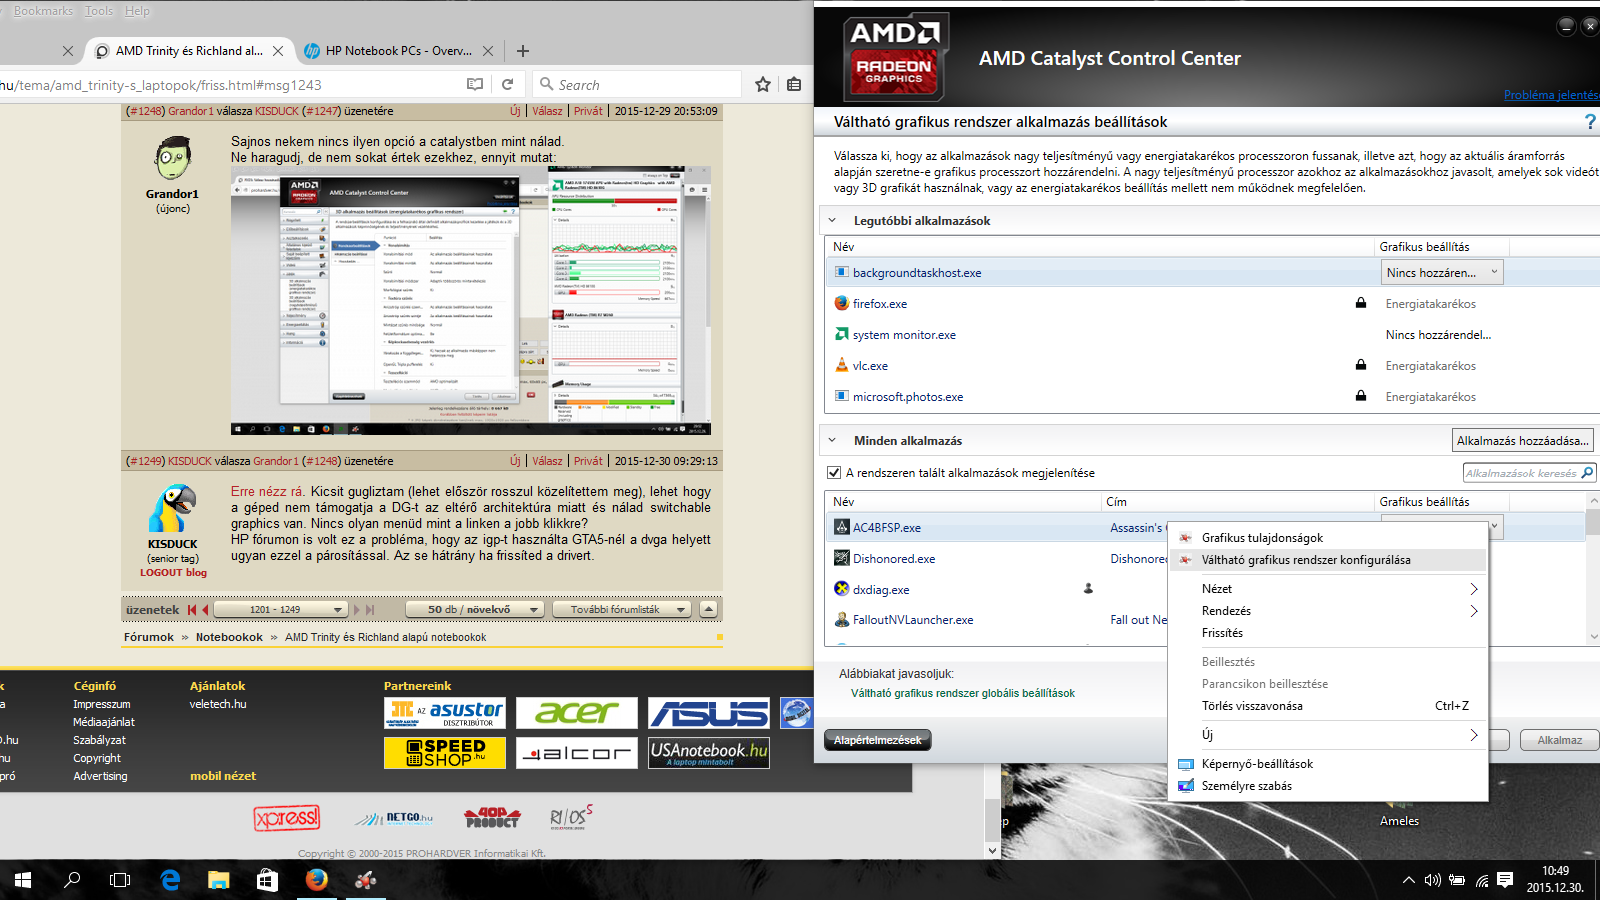Screen dimensions: 1600x900
Task: Collapse the 'Legutóbbi alkalmazások' section
Action: [832, 221]
